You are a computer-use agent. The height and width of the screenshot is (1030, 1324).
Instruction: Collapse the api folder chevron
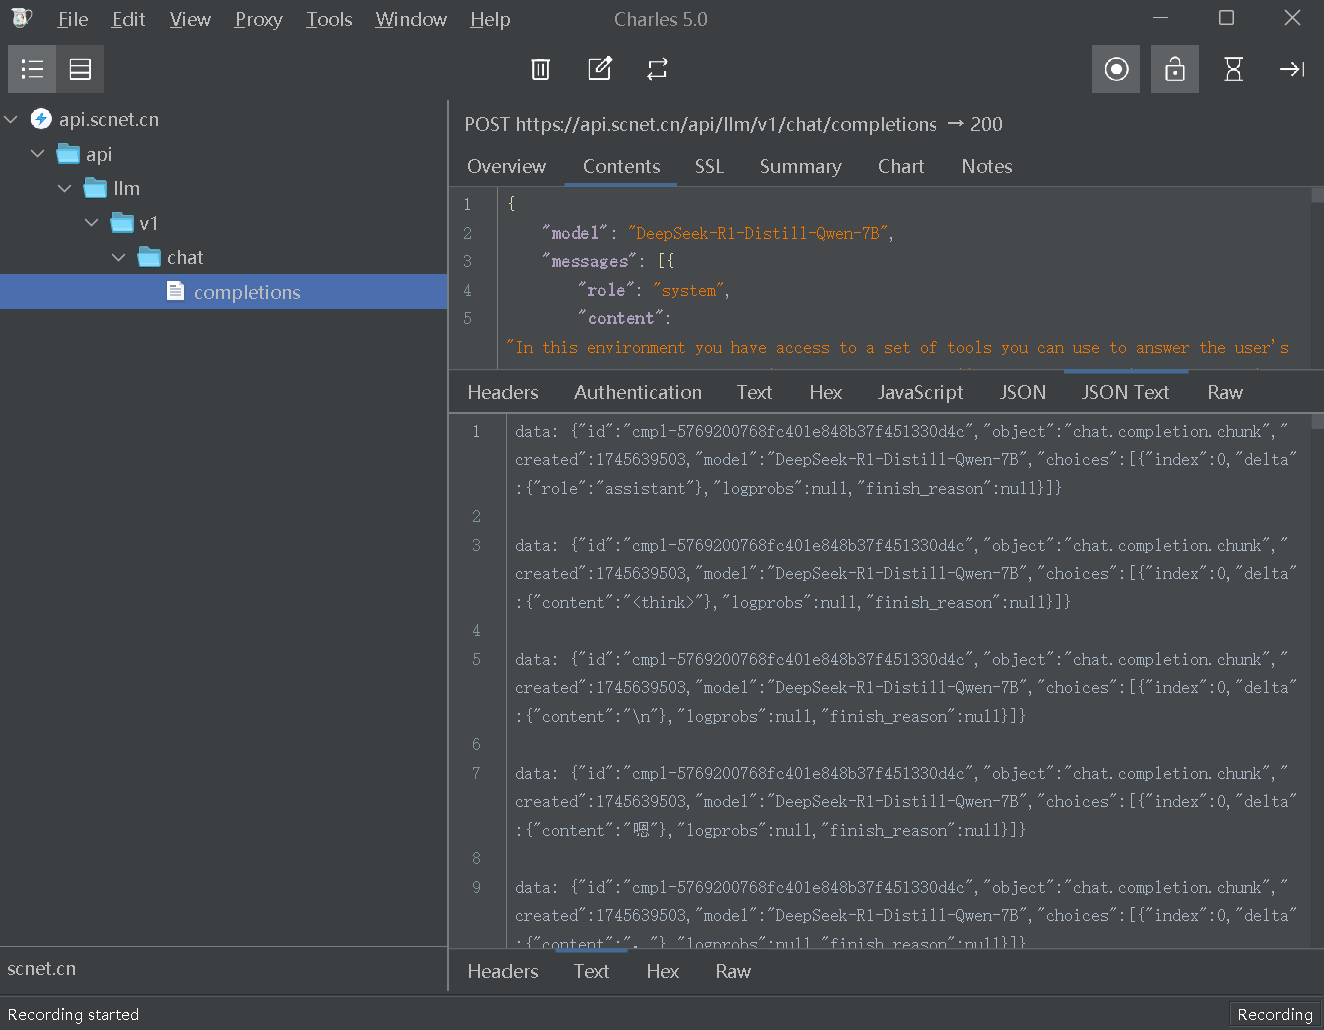(x=38, y=154)
